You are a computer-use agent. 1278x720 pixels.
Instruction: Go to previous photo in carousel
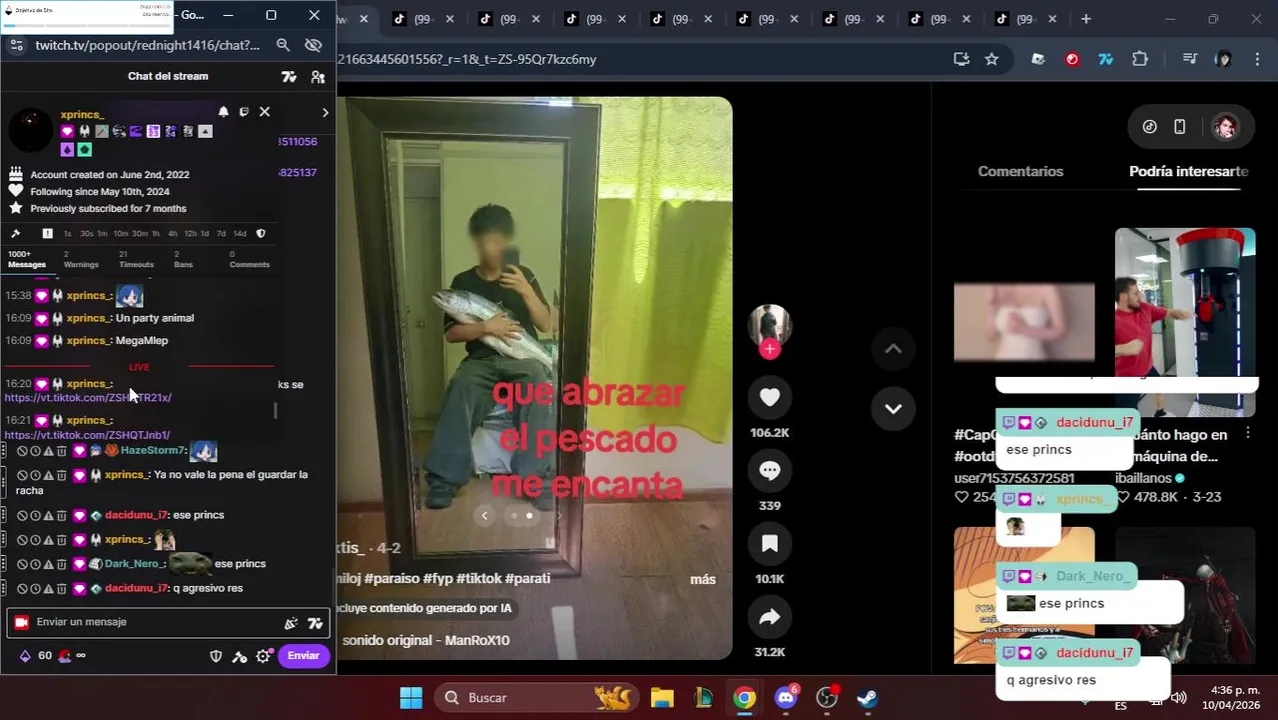484,516
